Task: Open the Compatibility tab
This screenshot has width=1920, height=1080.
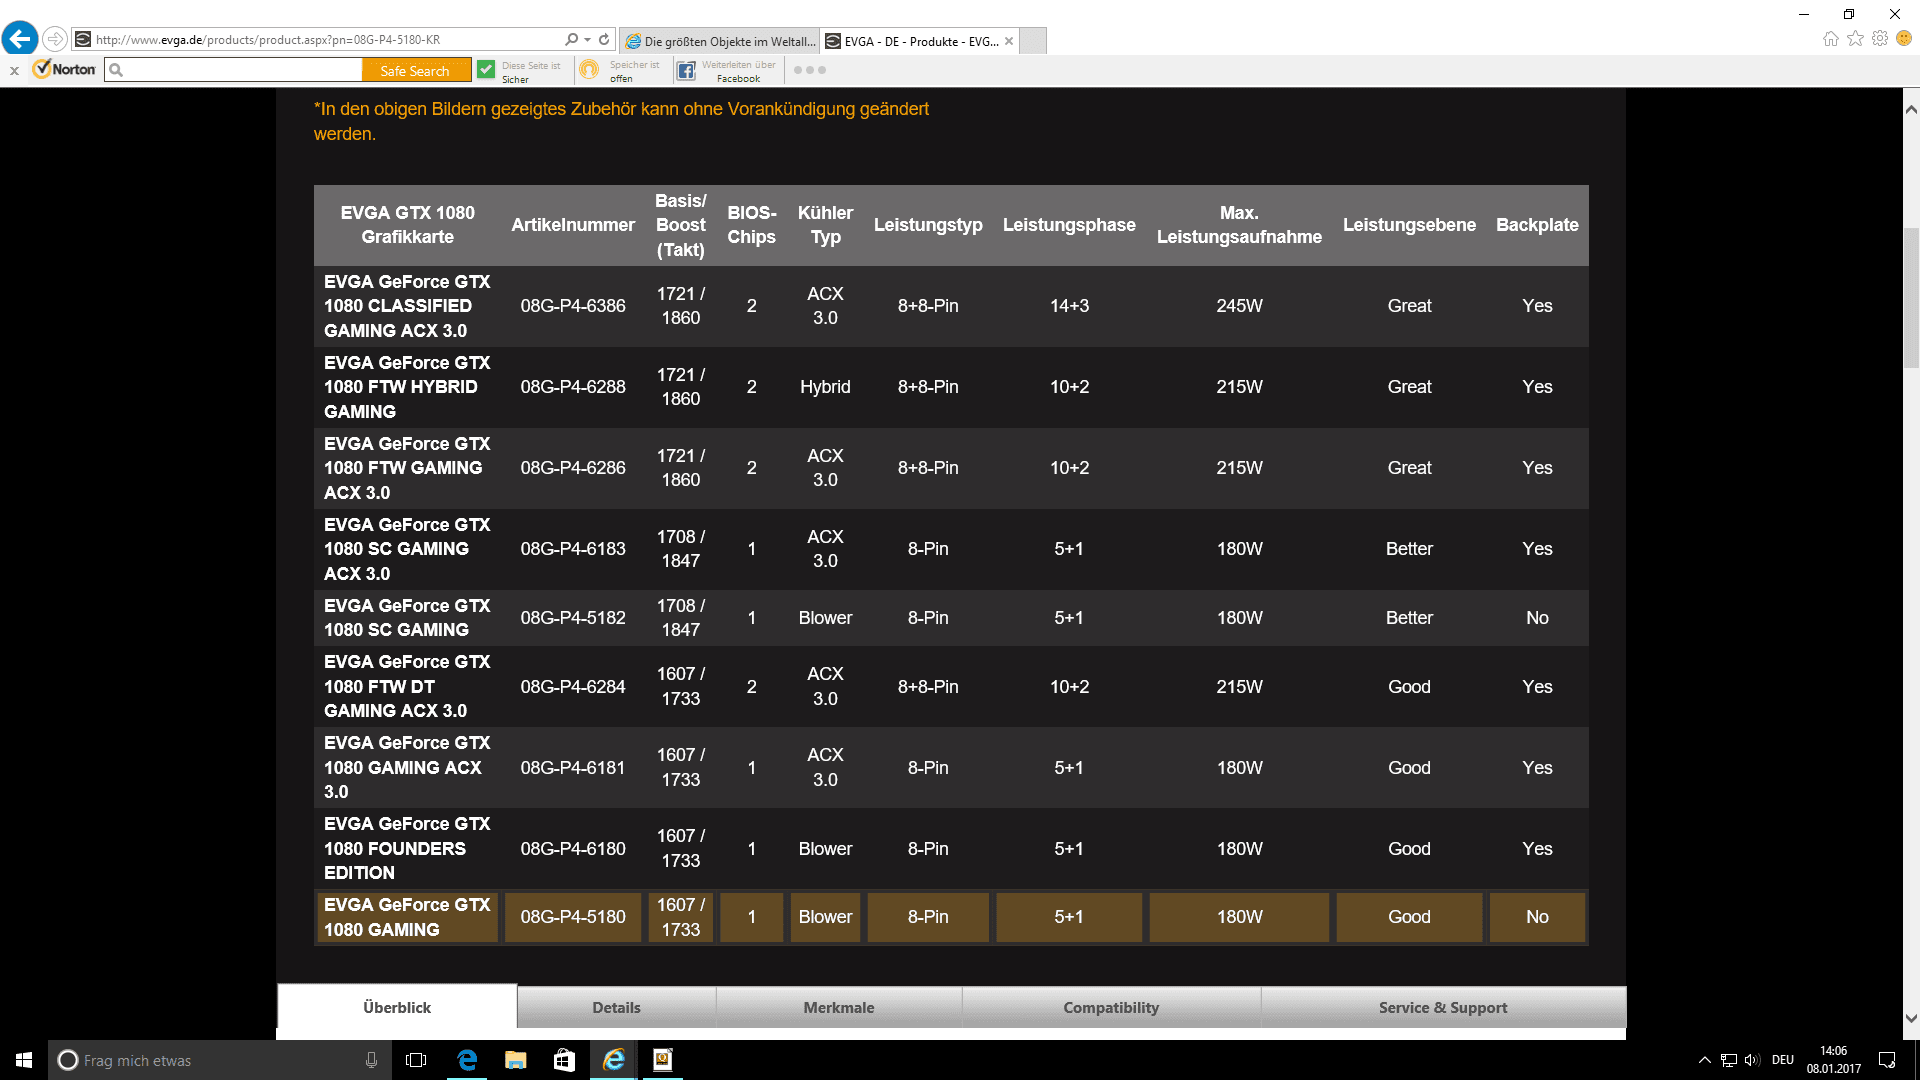Action: (1111, 1007)
